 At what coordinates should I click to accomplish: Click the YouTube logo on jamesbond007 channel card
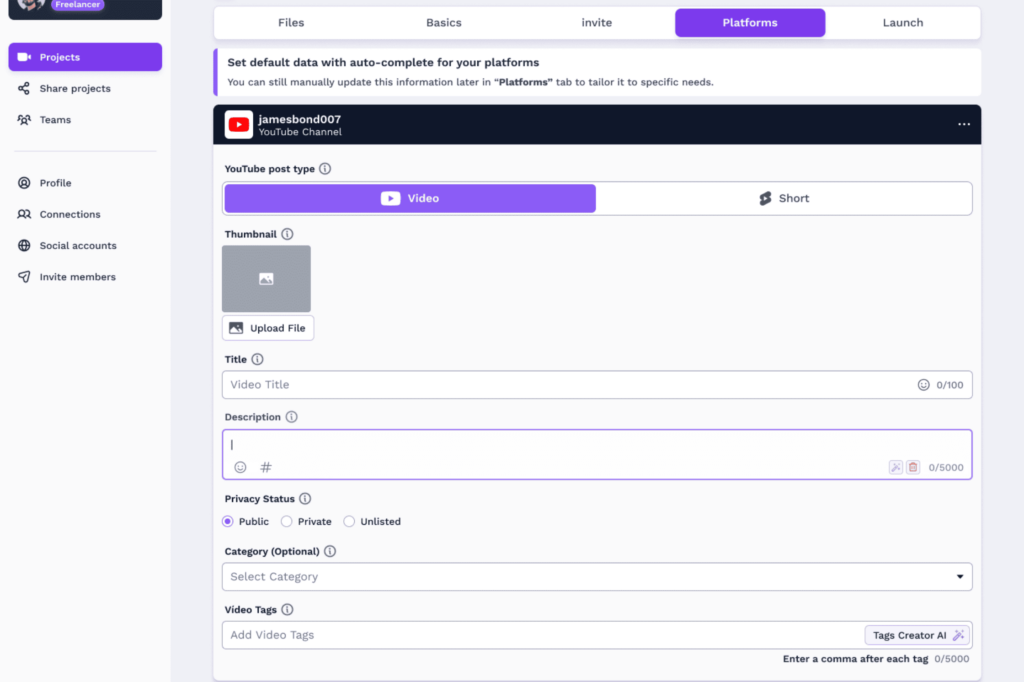pyautogui.click(x=238, y=124)
